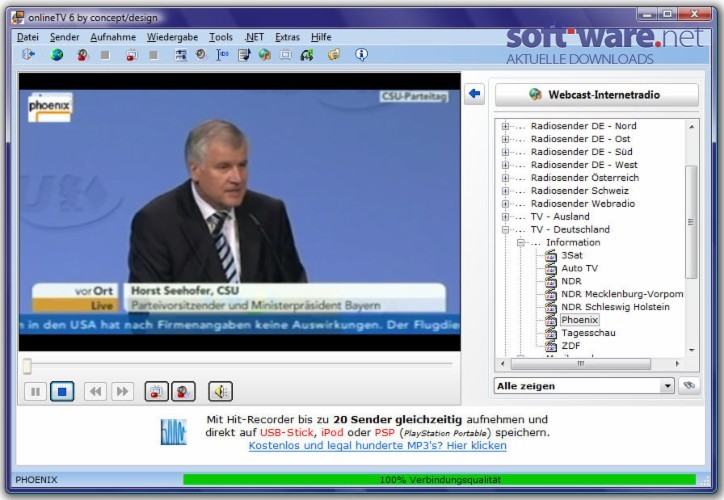Image resolution: width=724 pixels, height=500 pixels.
Task: Click the station icon beside Auto TV
Action: click(550, 268)
